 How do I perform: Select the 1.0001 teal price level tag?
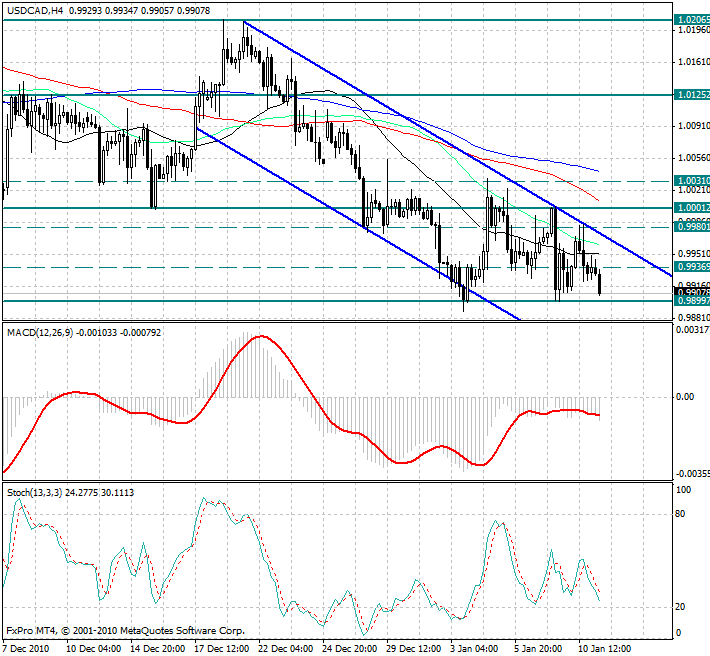click(x=692, y=207)
